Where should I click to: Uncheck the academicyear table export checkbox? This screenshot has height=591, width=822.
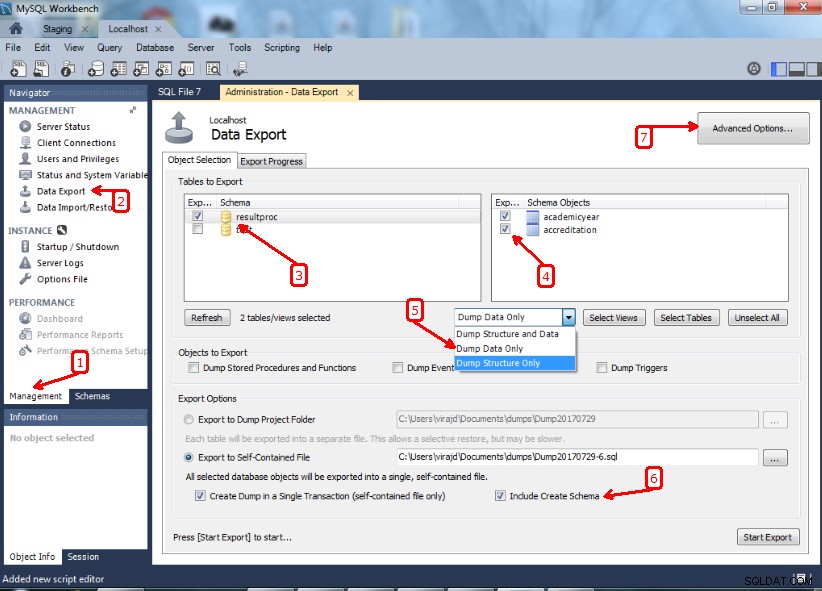tap(505, 216)
